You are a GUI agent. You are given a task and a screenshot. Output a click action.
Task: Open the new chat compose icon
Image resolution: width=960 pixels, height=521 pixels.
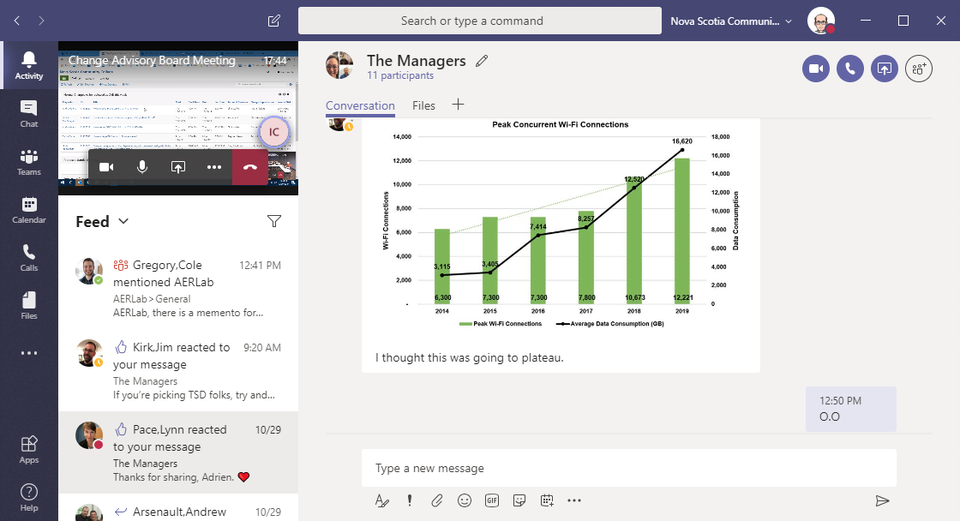tap(274, 20)
